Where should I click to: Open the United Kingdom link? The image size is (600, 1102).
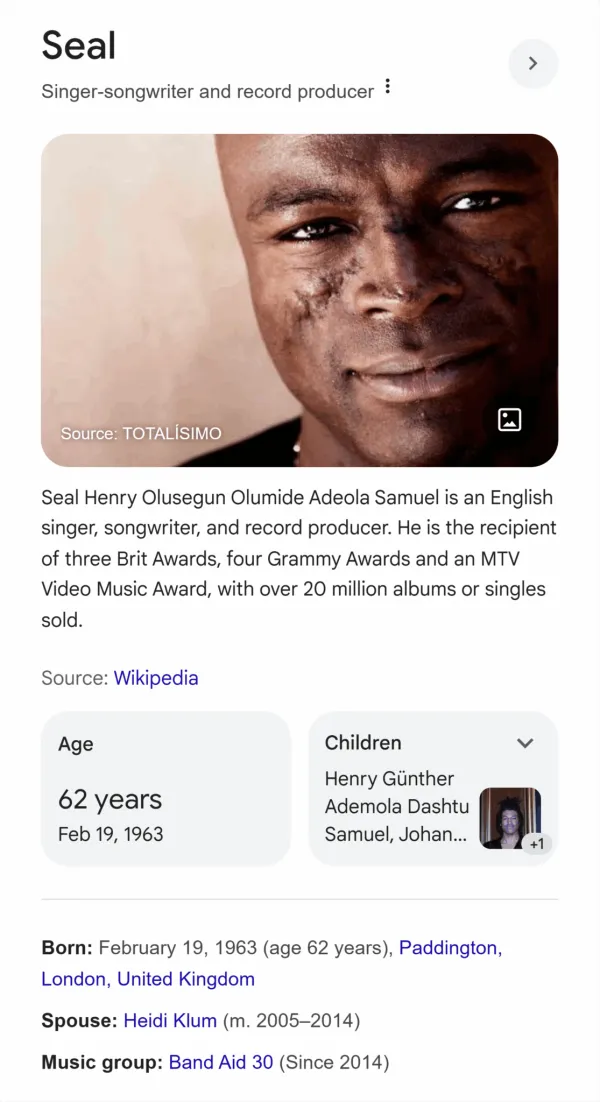tap(186, 979)
